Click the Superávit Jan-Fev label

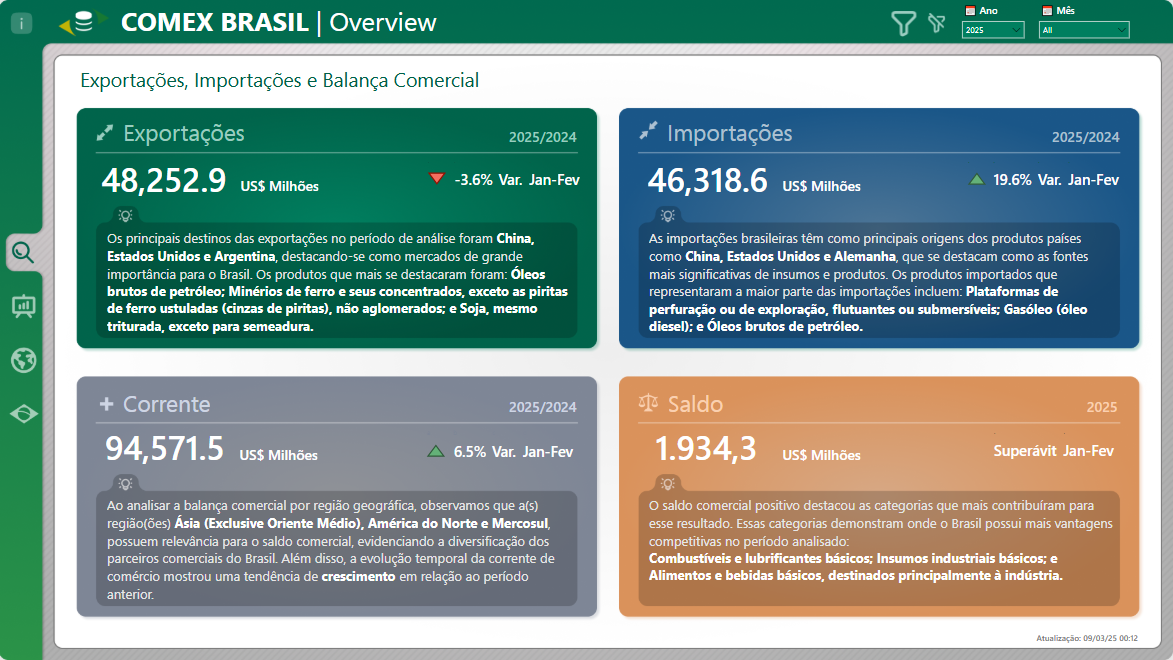(1053, 450)
